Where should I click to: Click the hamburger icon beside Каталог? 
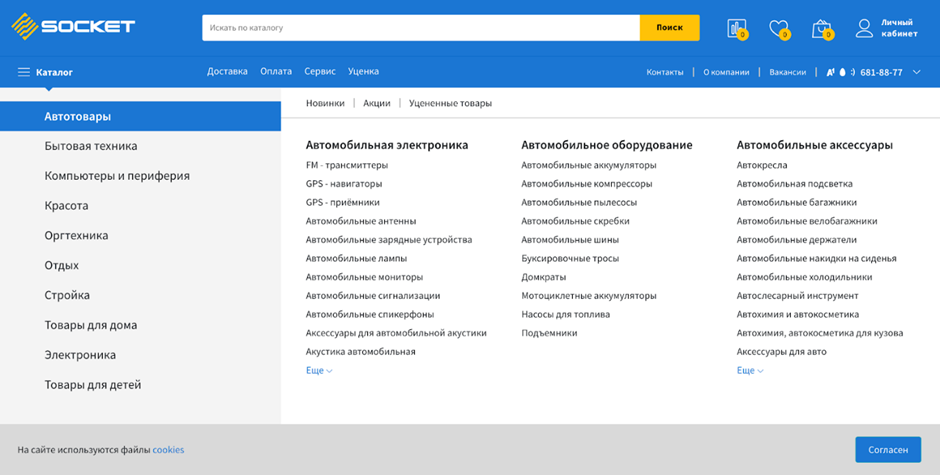(x=24, y=72)
